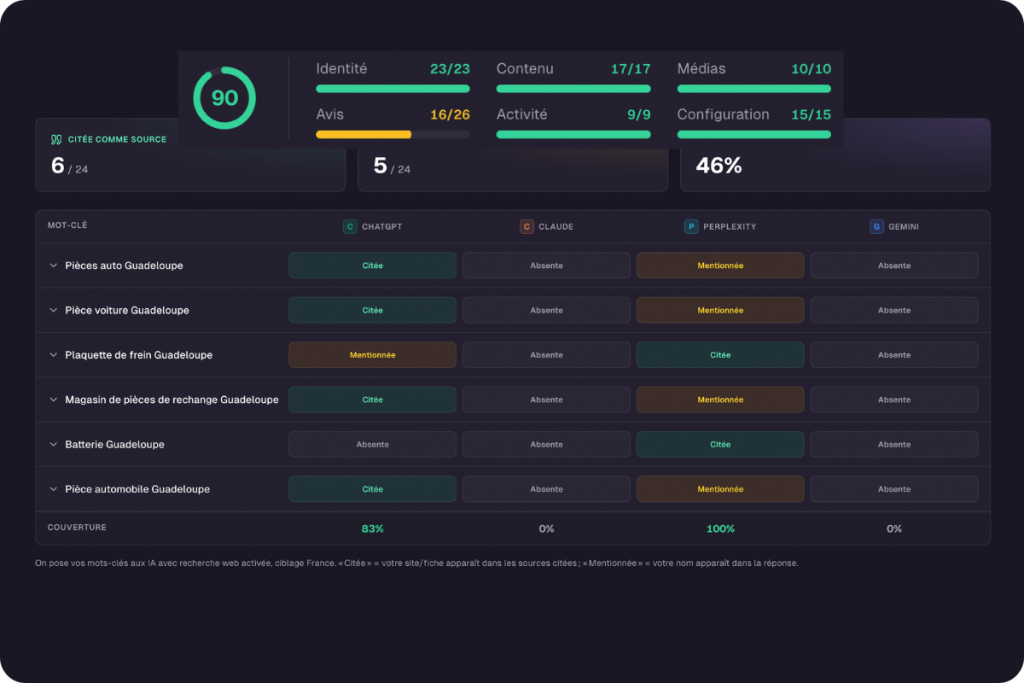
Task: Click the COUVERTURE row label
Action: 76,528
